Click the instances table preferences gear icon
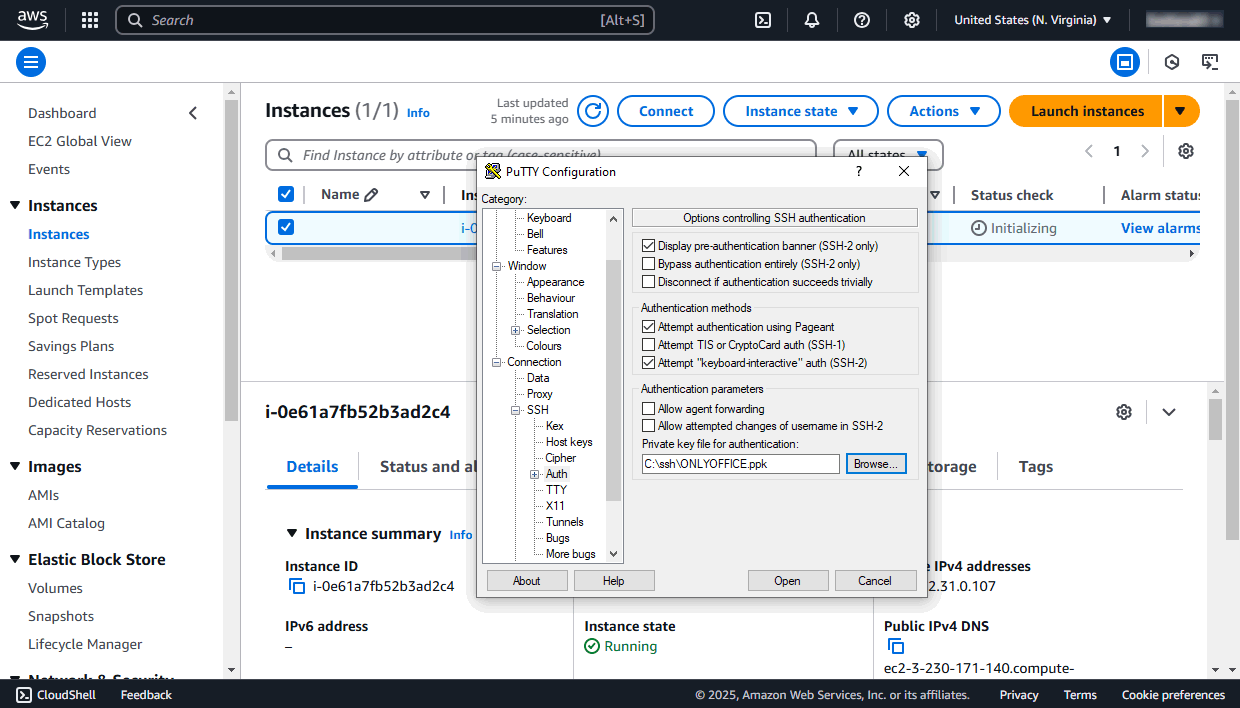The image size is (1240, 708). coord(1185,150)
